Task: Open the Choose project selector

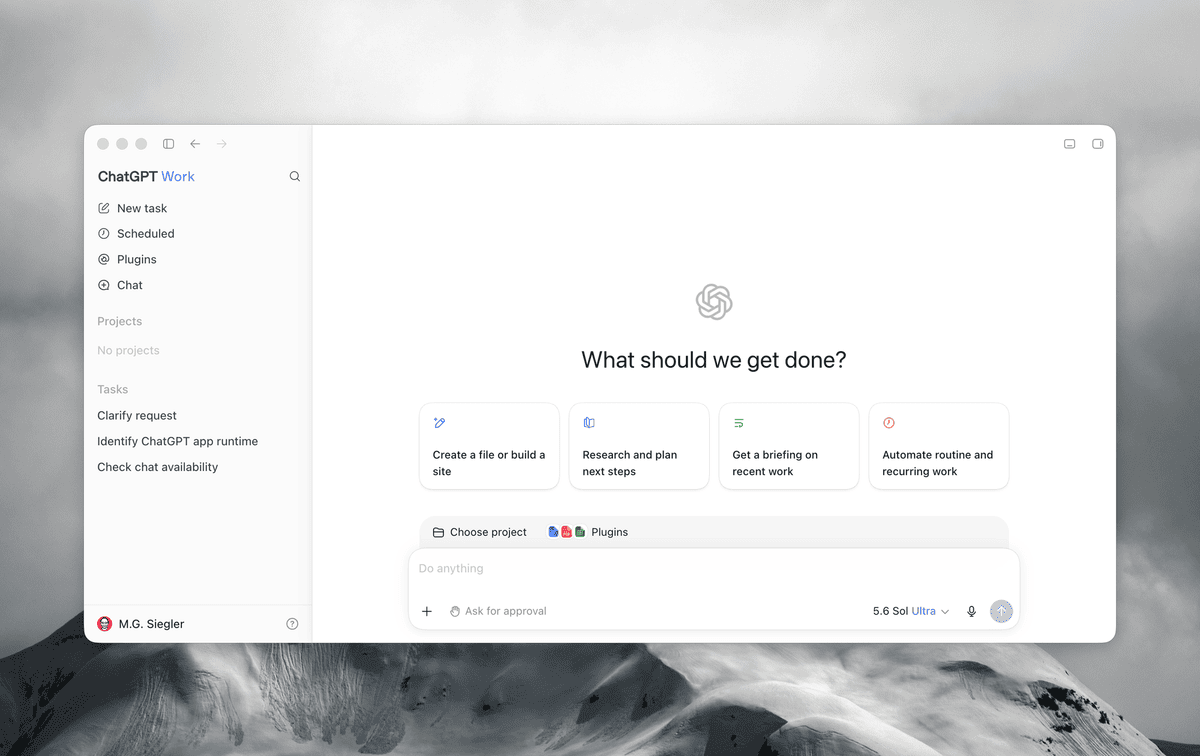Action: point(480,532)
